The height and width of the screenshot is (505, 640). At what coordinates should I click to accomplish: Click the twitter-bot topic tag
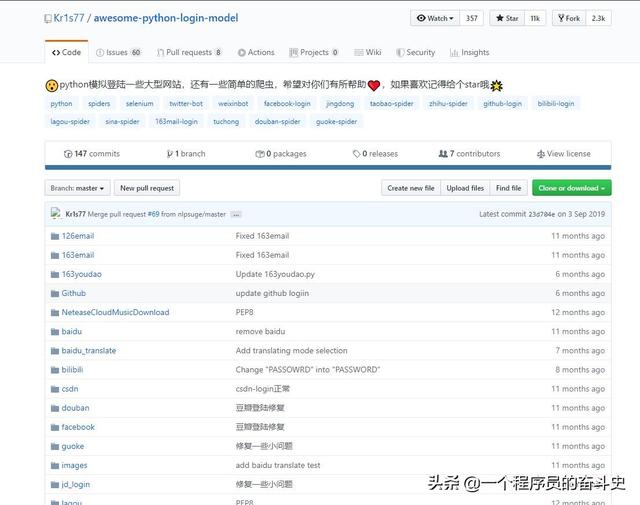click(186, 104)
